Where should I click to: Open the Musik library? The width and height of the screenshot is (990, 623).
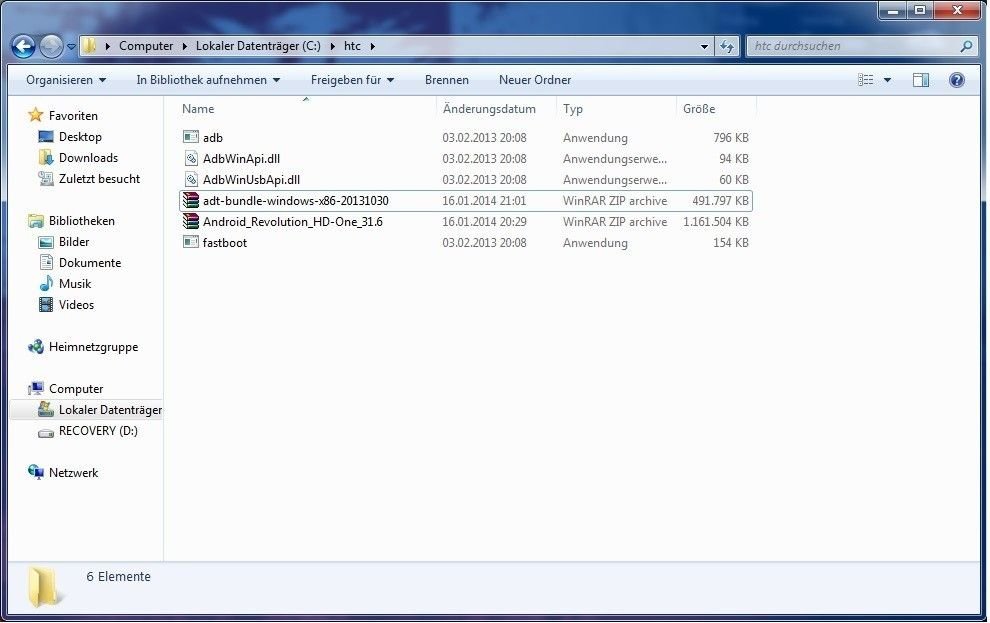tap(75, 284)
